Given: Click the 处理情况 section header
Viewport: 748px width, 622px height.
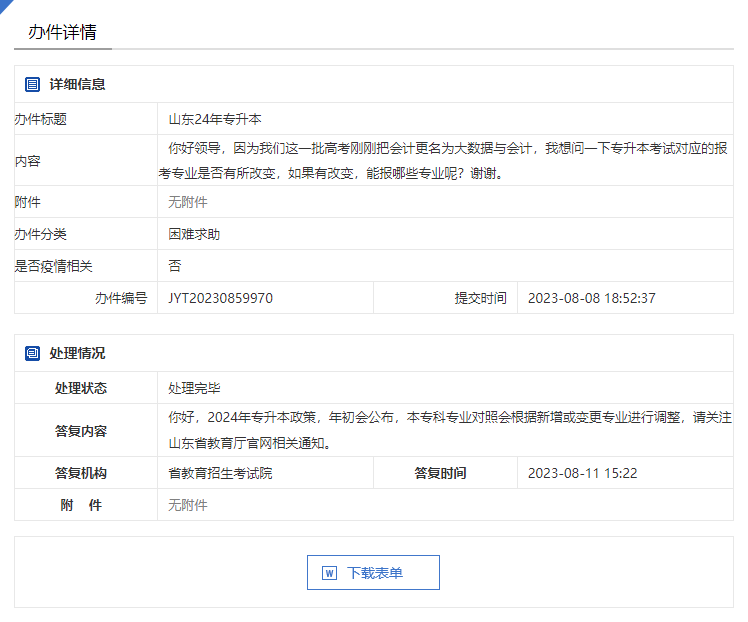Looking at the screenshot, I should pos(77,354).
